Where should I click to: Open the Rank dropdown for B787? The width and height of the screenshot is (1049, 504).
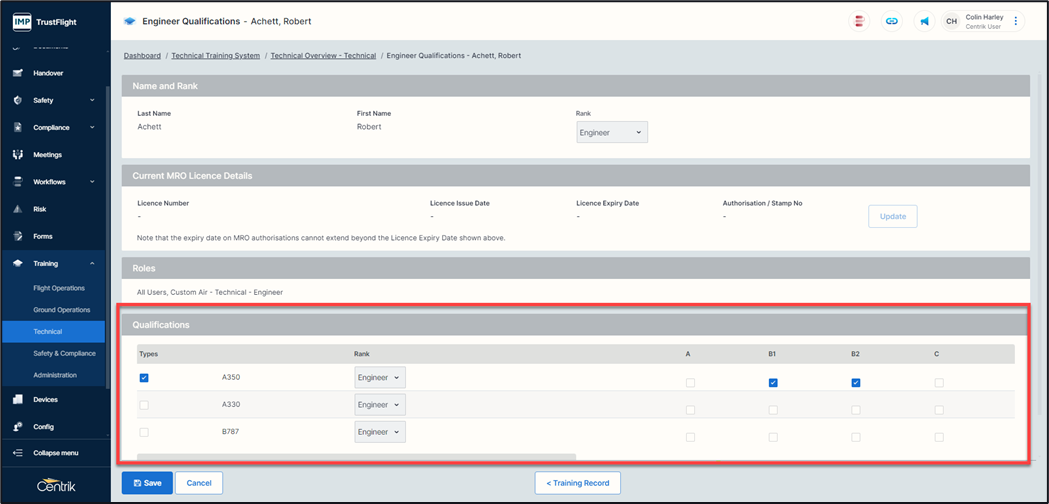[x=380, y=432]
